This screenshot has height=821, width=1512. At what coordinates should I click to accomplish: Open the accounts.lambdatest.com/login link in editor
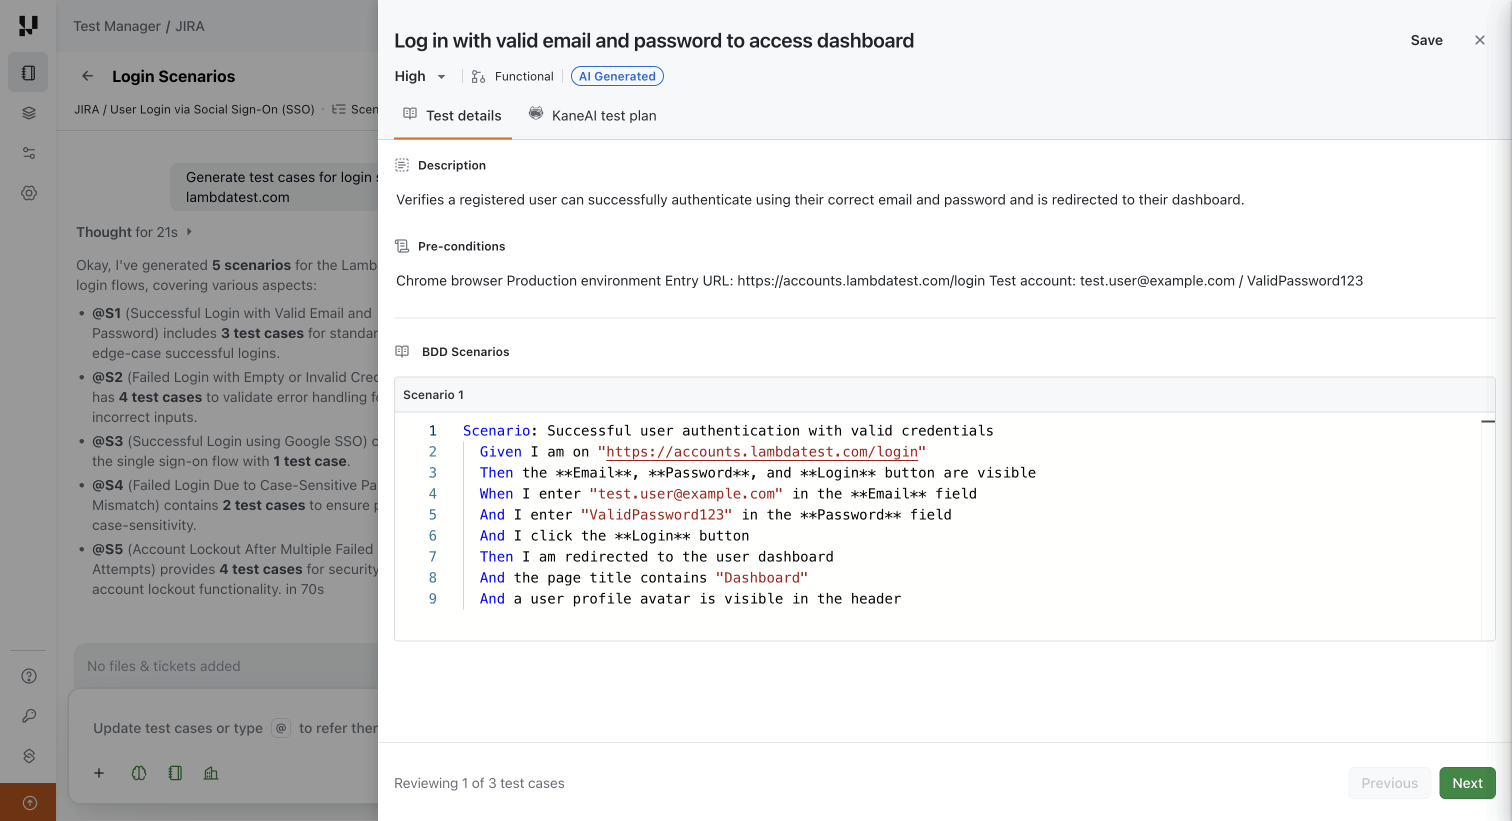click(x=762, y=452)
